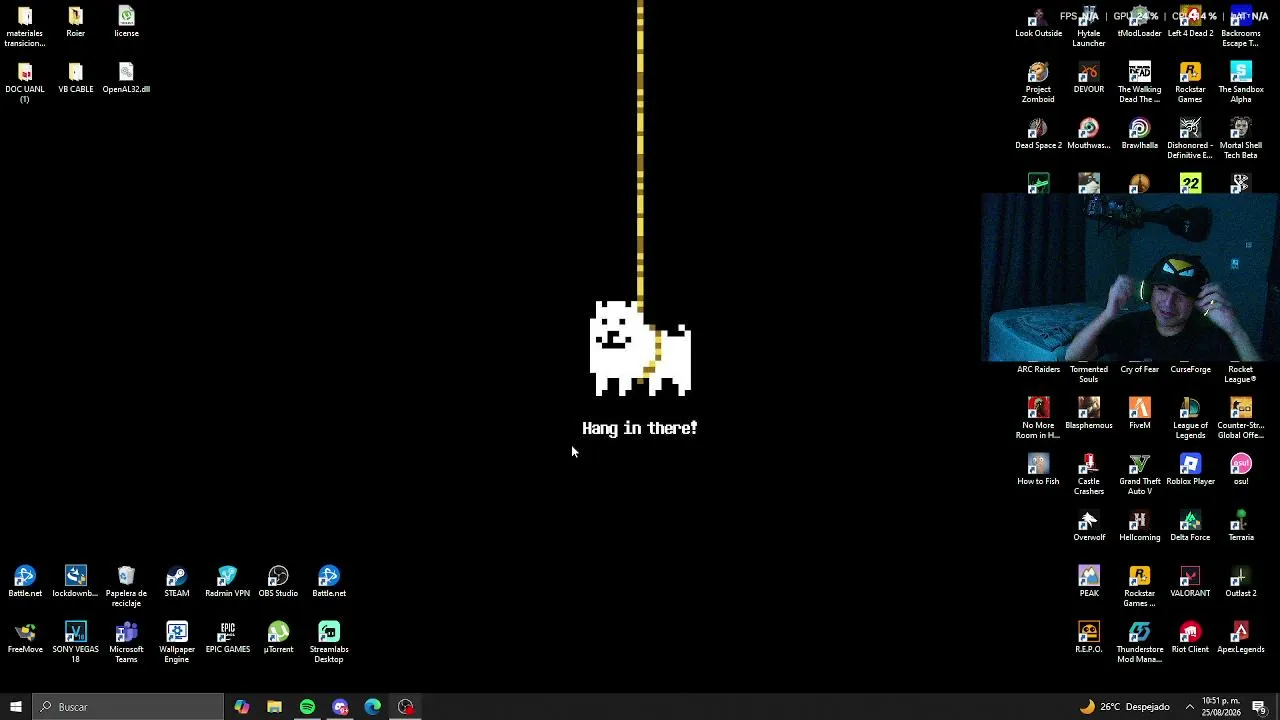1280x720 pixels.
Task: Select the Roblox Player shortcut
Action: (1190, 469)
